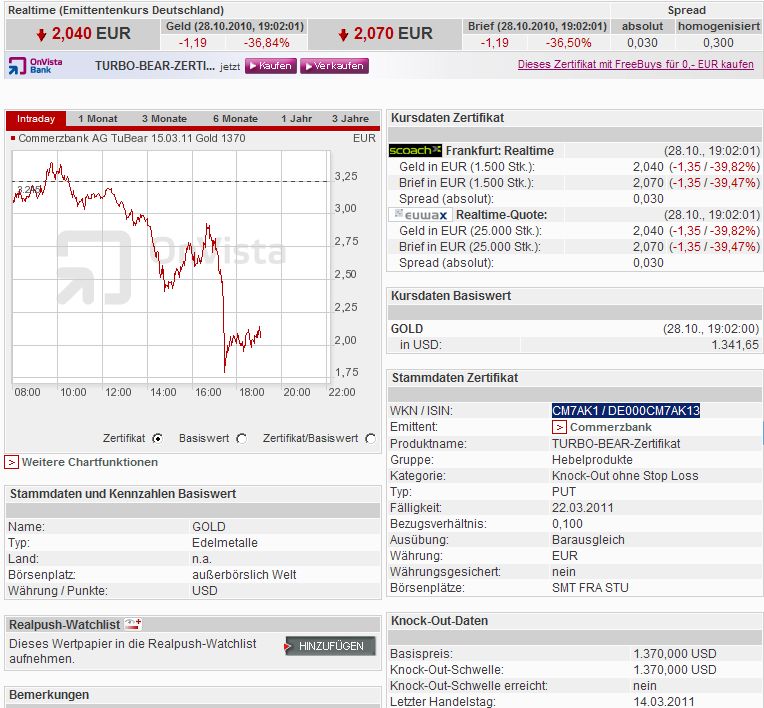Image resolution: width=764 pixels, height=708 pixels.
Task: Click the Kursdaten Basiswert section header
Action: 451,296
